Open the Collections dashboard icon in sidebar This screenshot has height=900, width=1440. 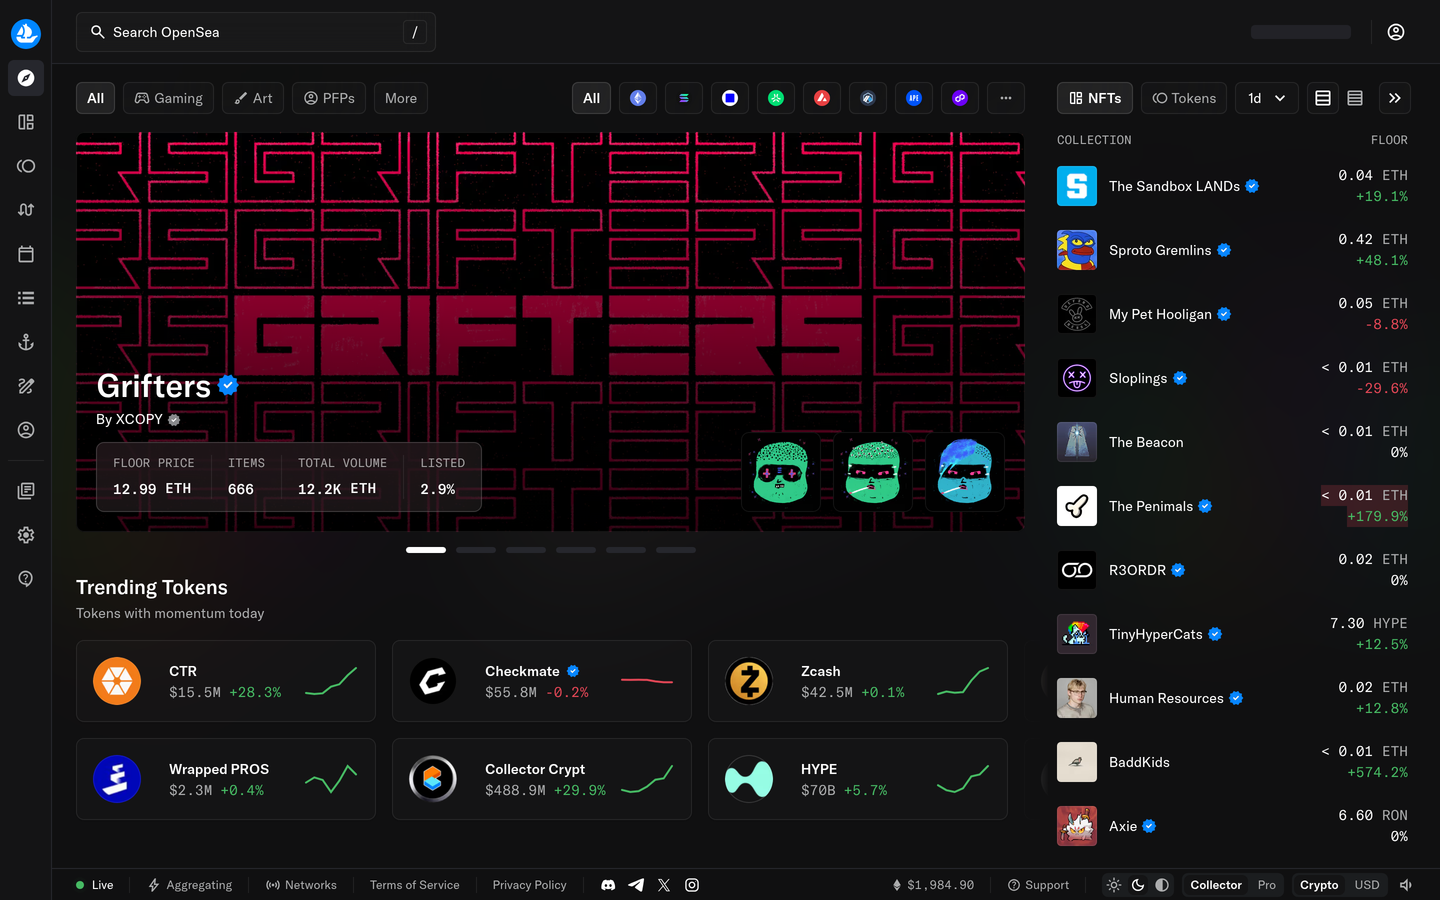pos(26,122)
